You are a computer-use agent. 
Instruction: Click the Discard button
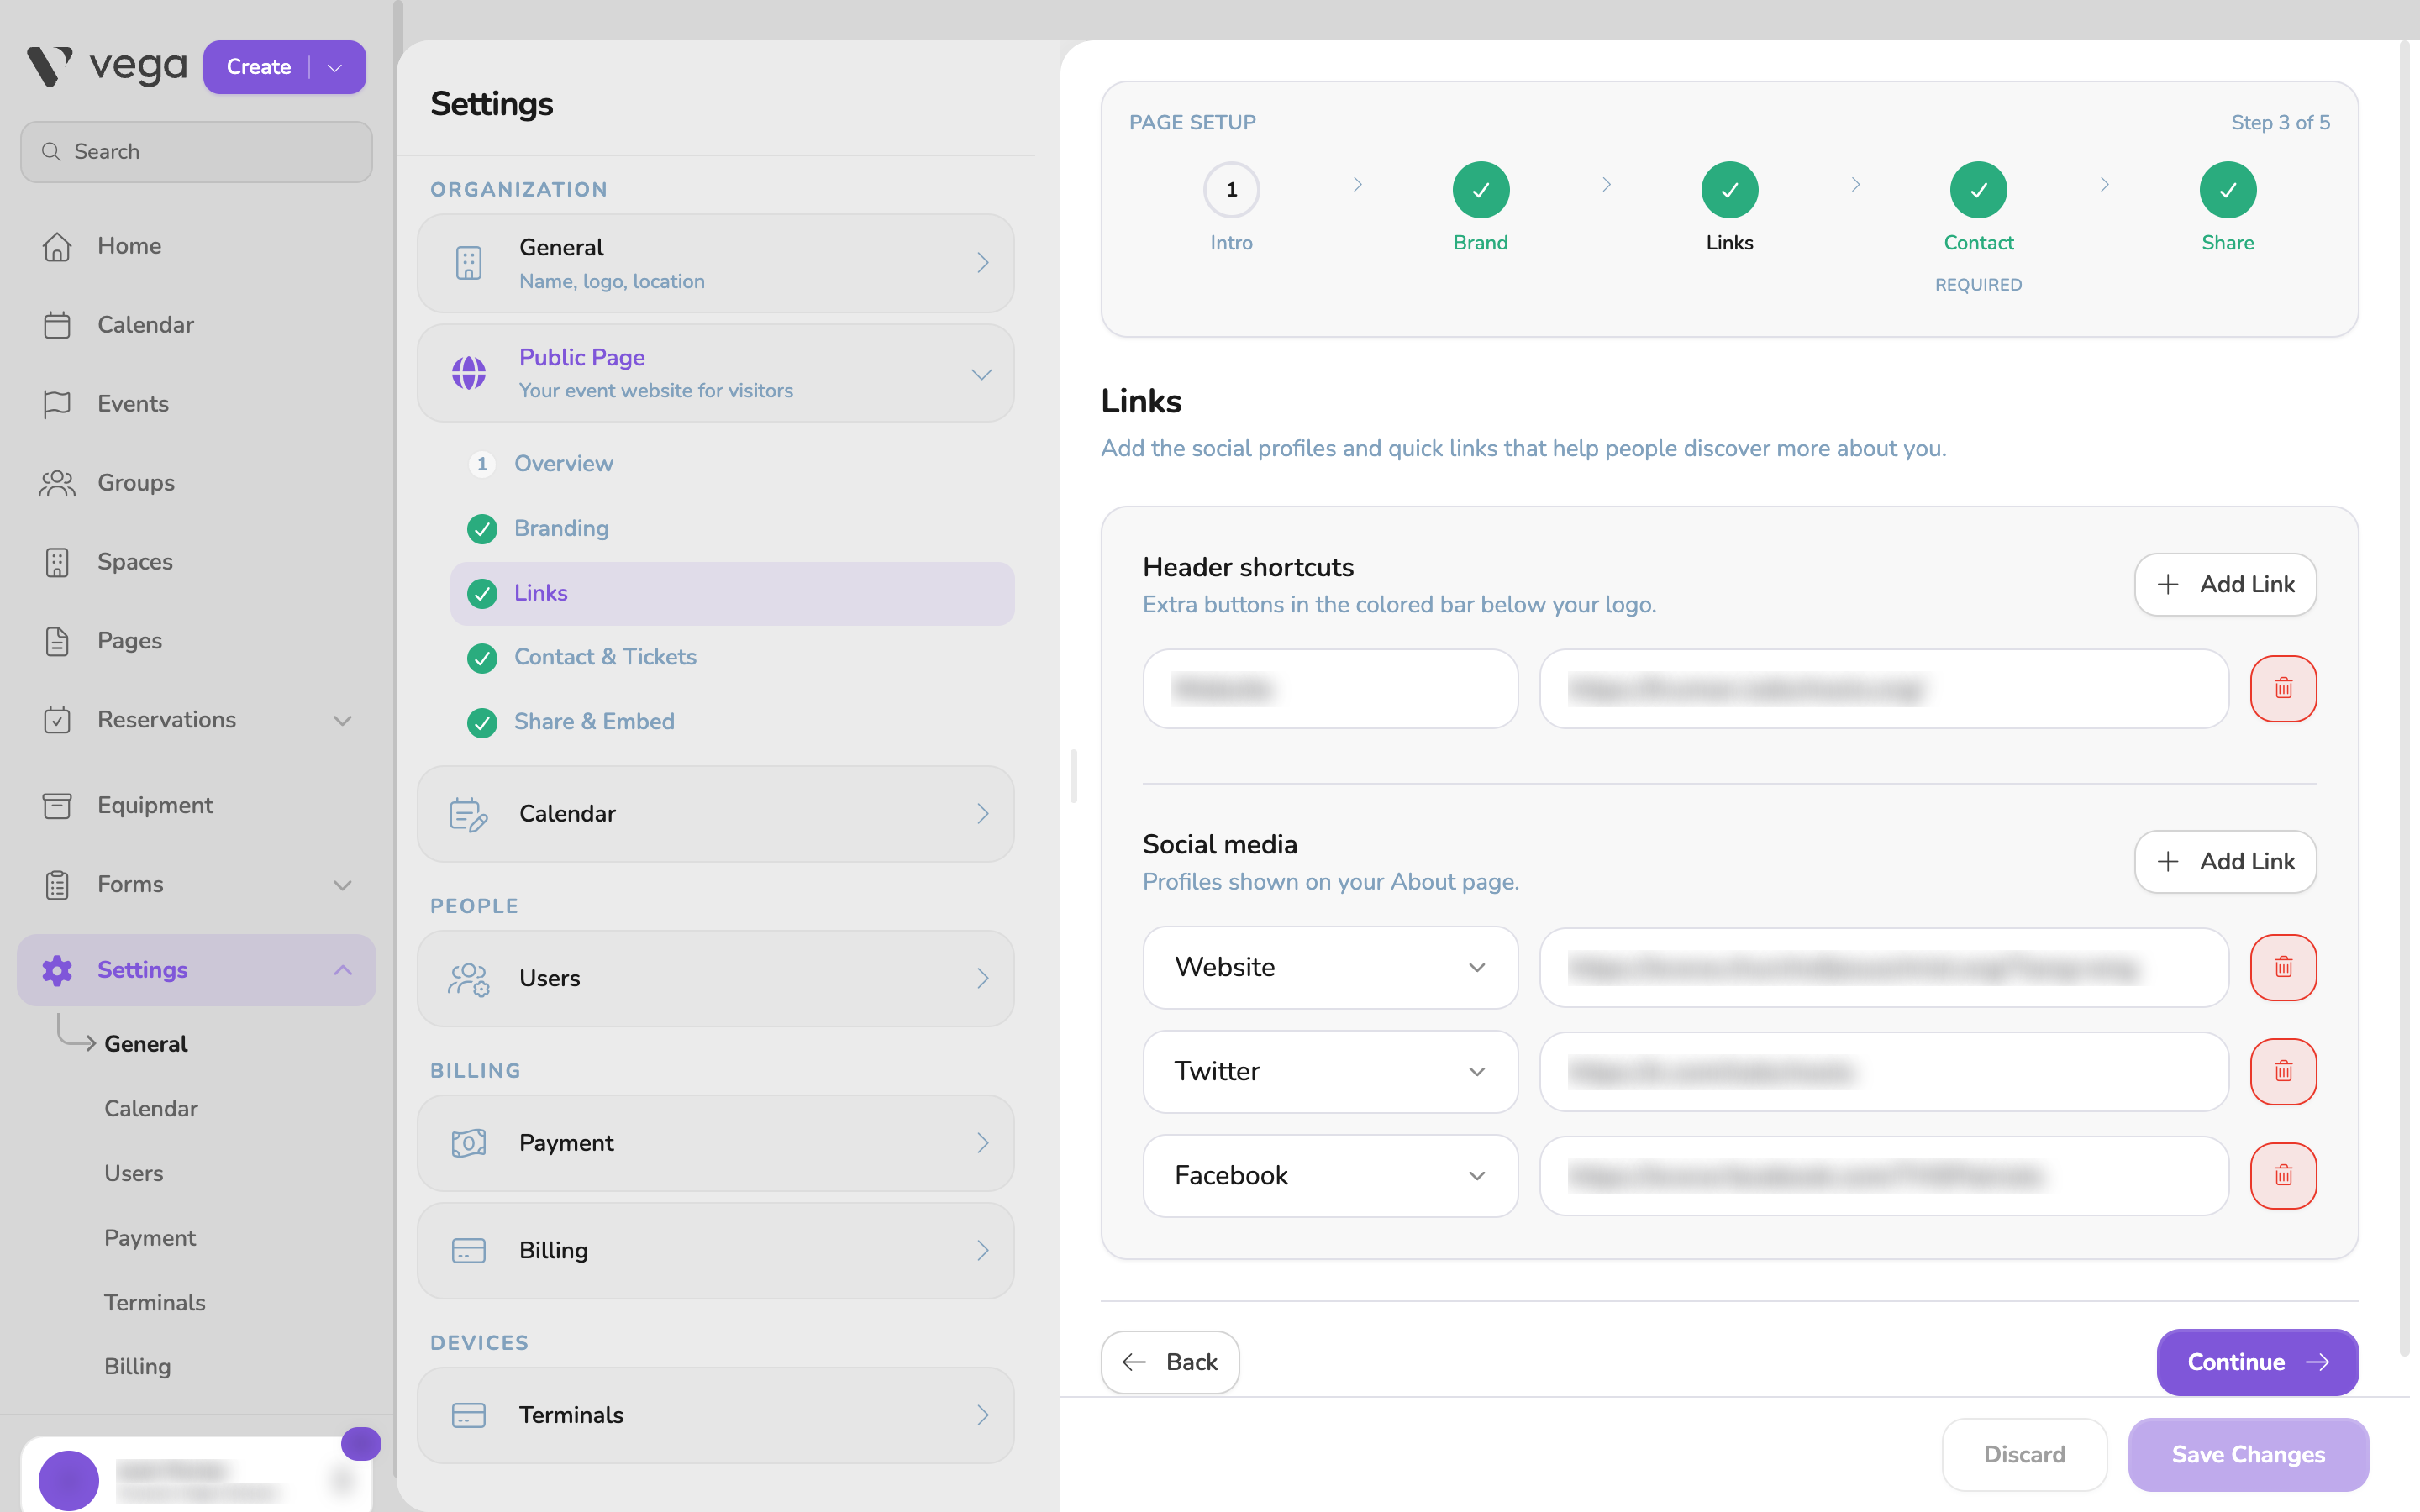[2024, 1454]
